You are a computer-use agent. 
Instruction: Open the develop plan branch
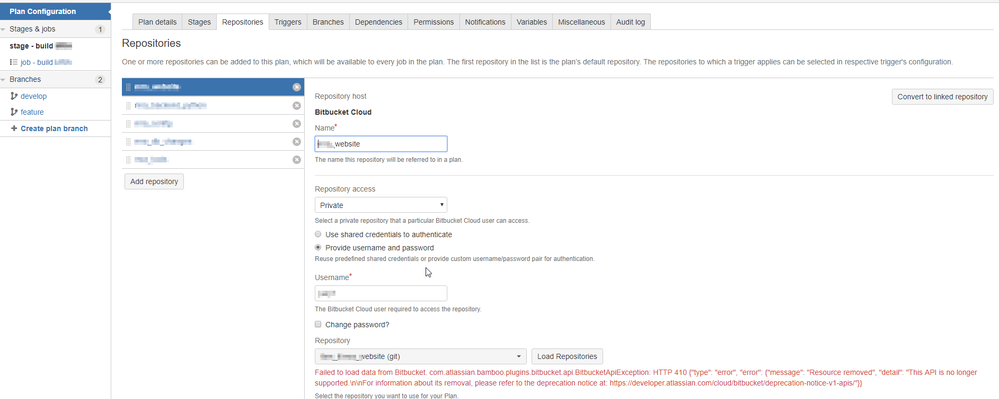click(x=34, y=96)
